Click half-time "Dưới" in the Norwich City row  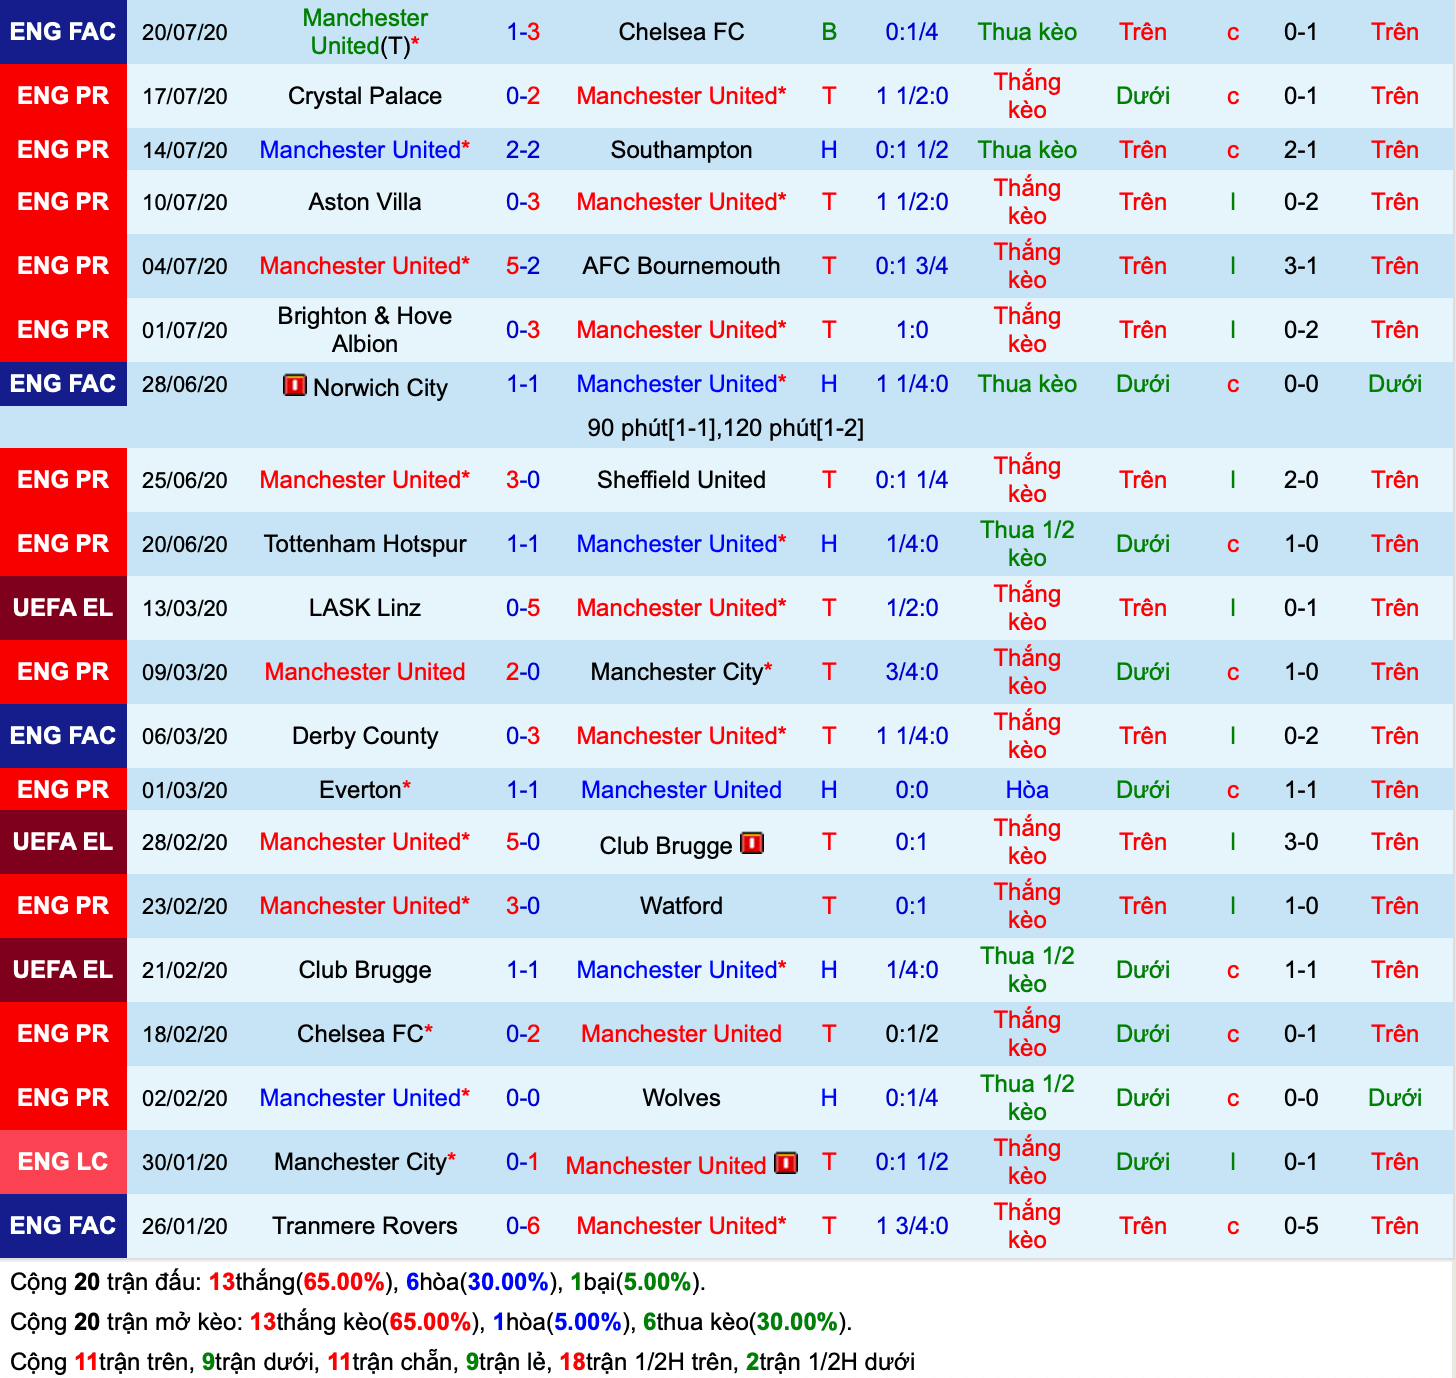[x=1395, y=384]
